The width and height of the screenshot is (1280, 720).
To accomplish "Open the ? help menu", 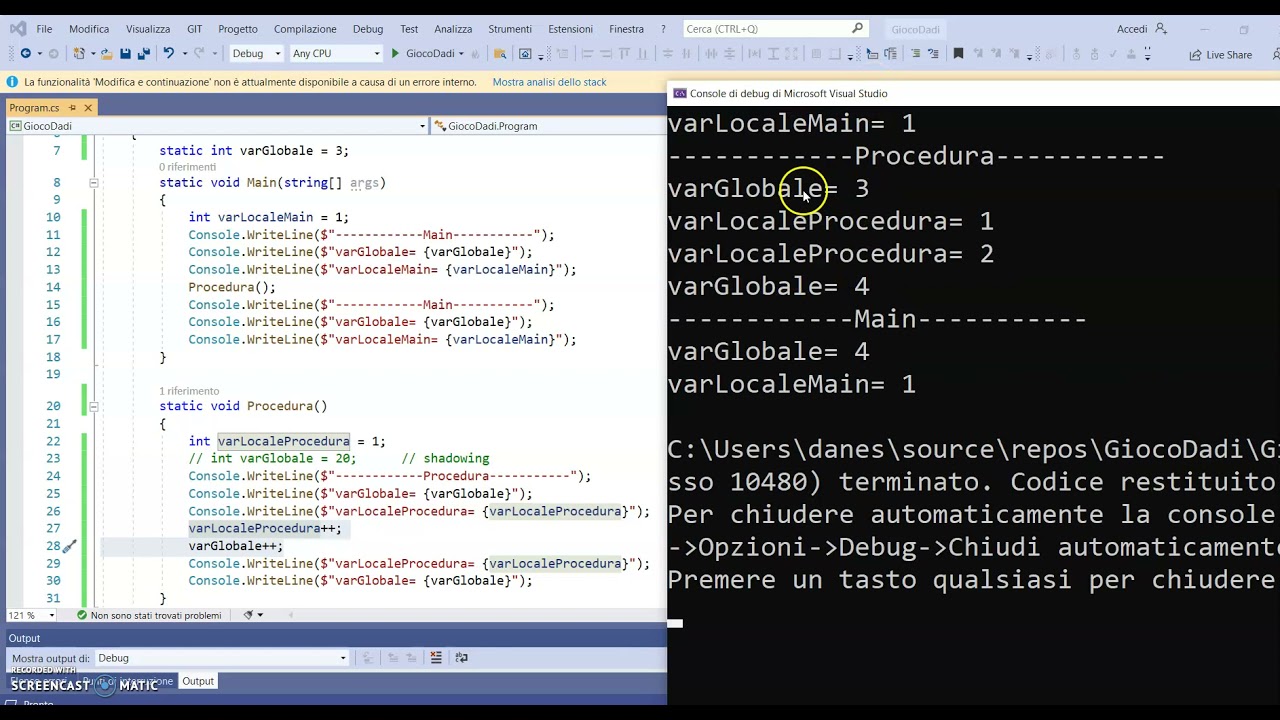I will [x=664, y=29].
